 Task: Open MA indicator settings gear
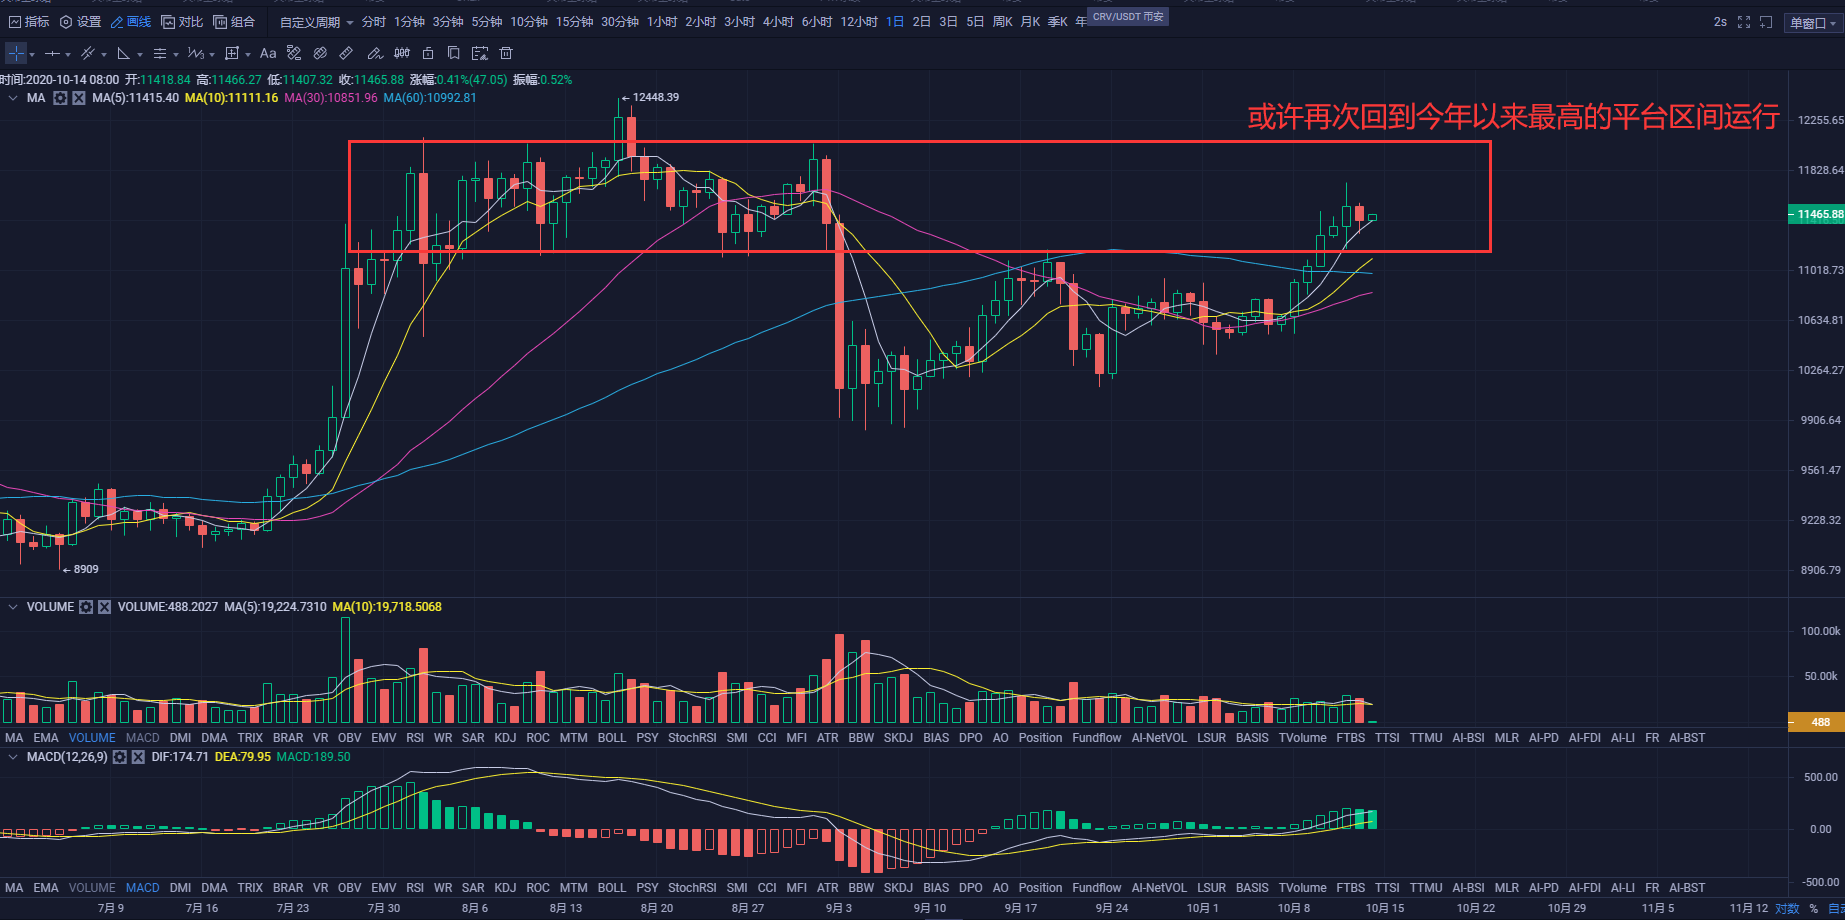(60, 98)
